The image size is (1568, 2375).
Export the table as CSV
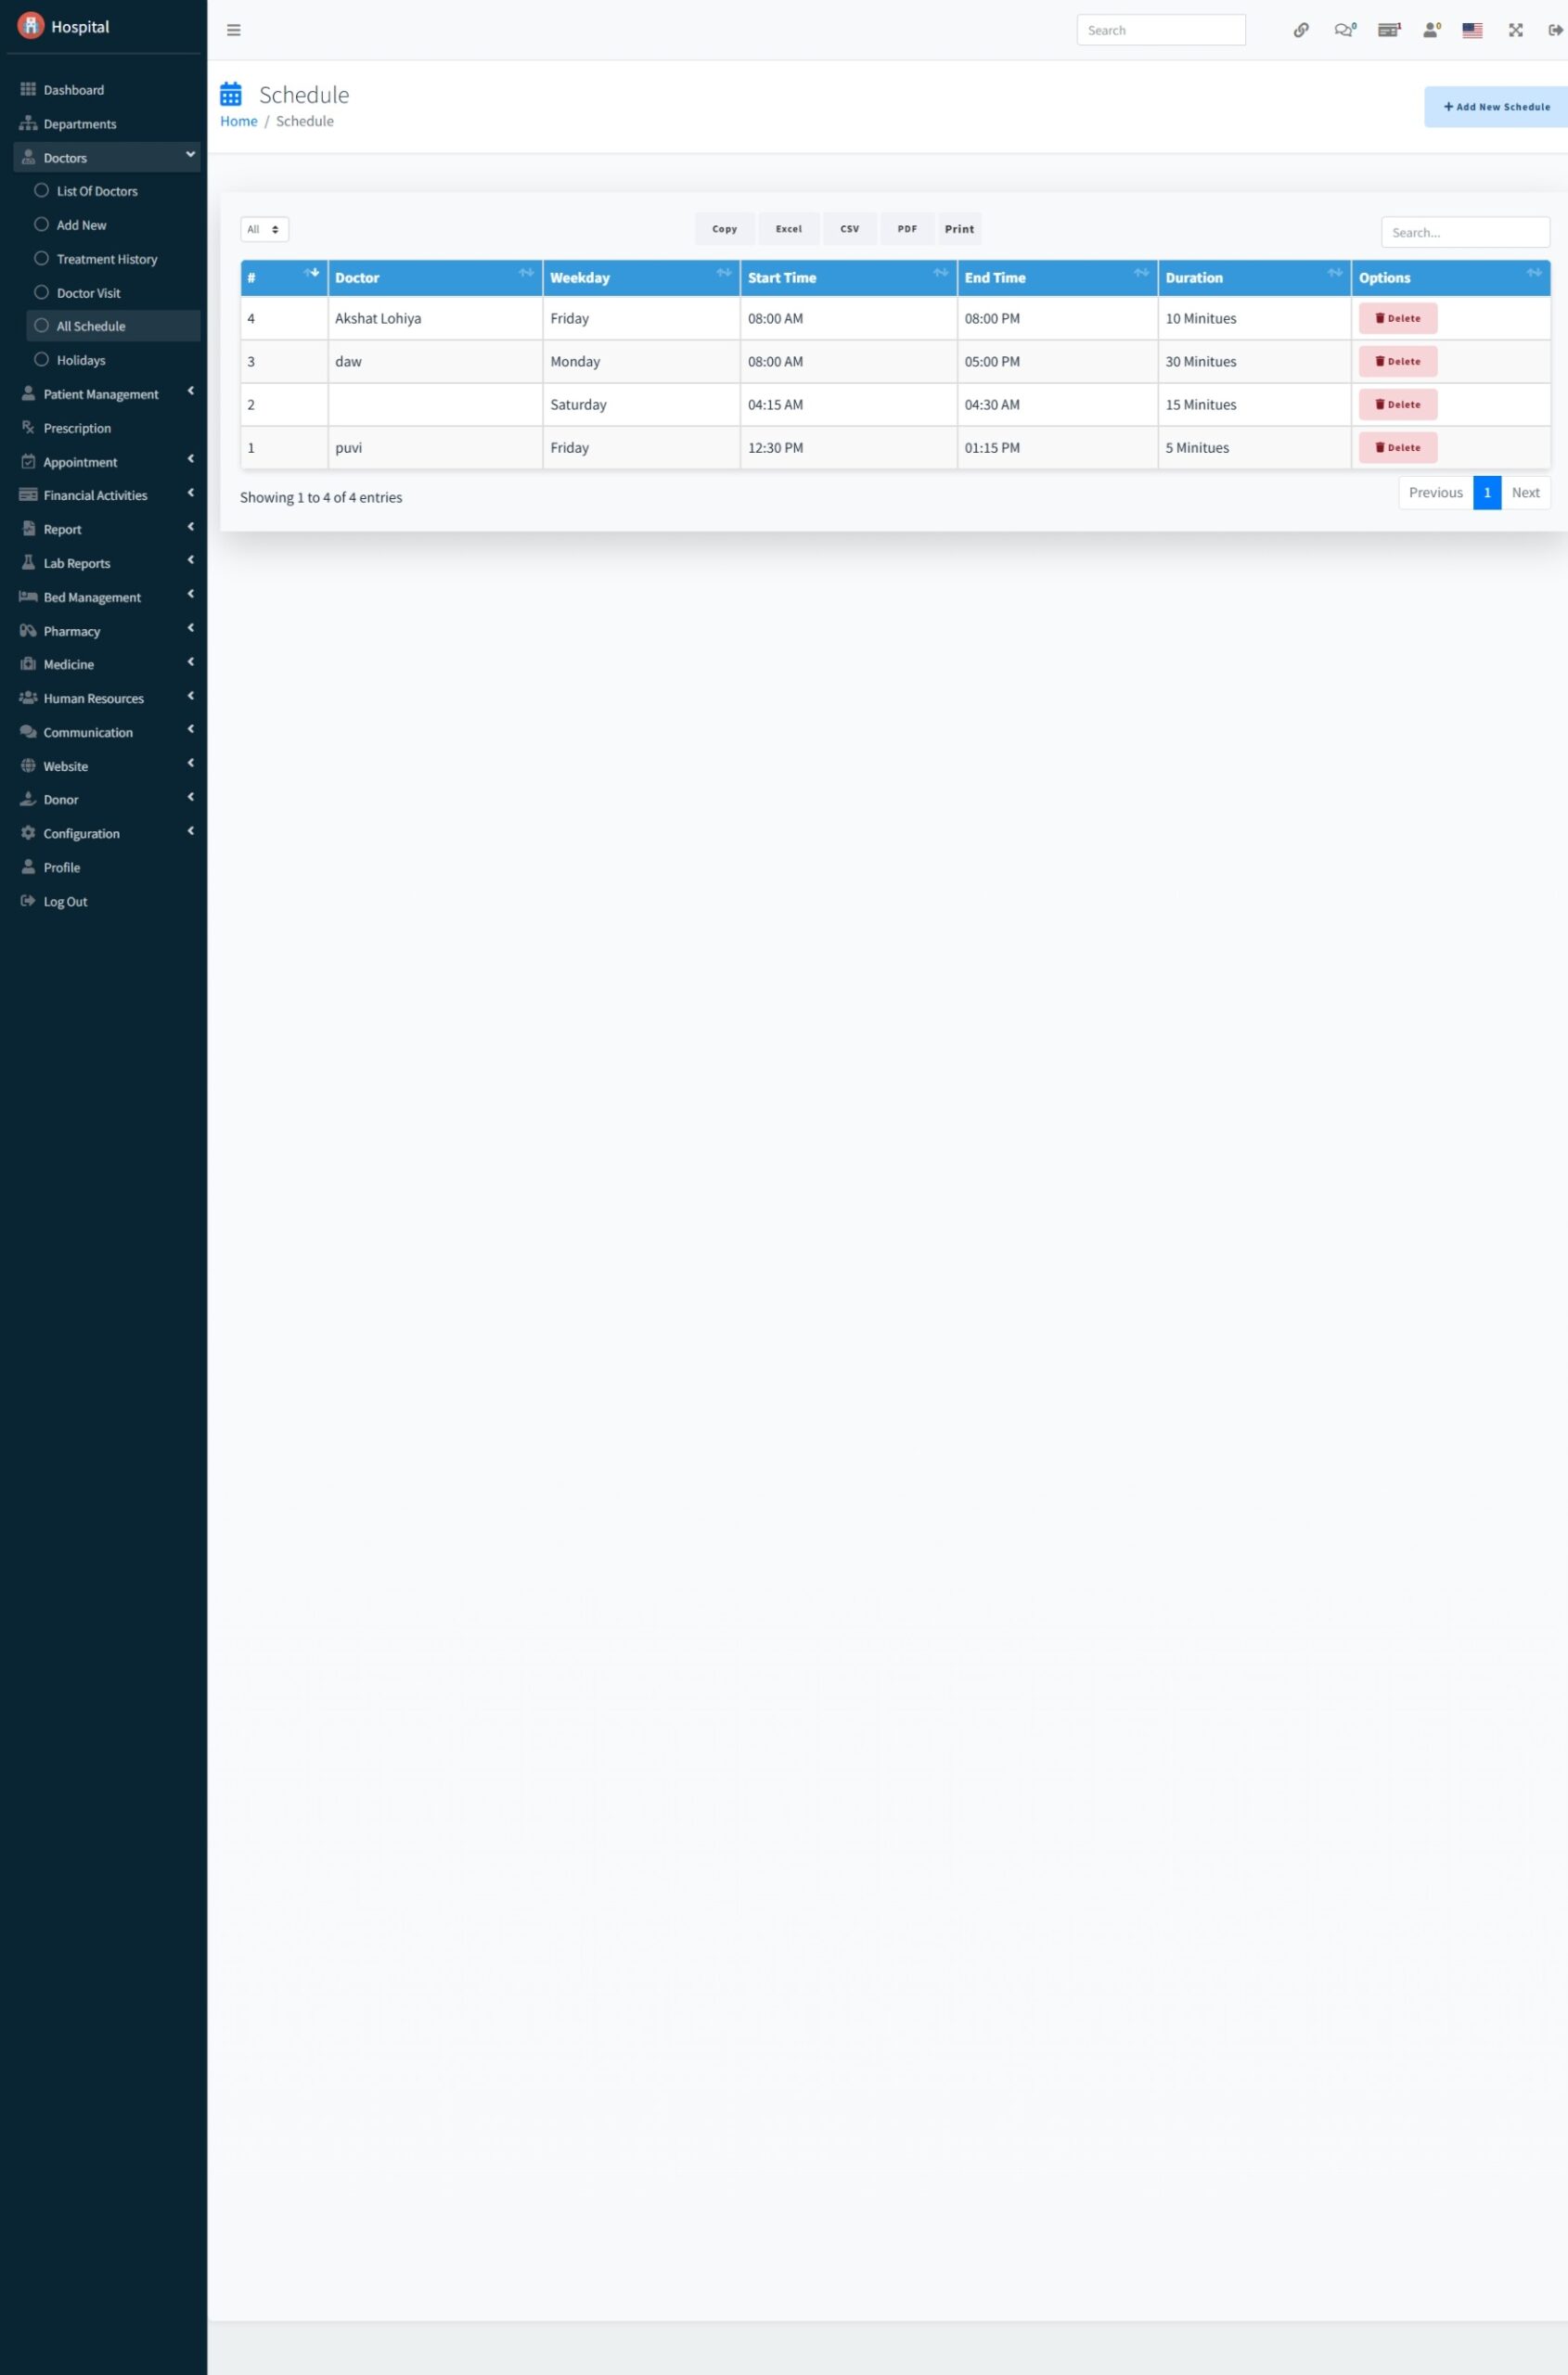850,229
